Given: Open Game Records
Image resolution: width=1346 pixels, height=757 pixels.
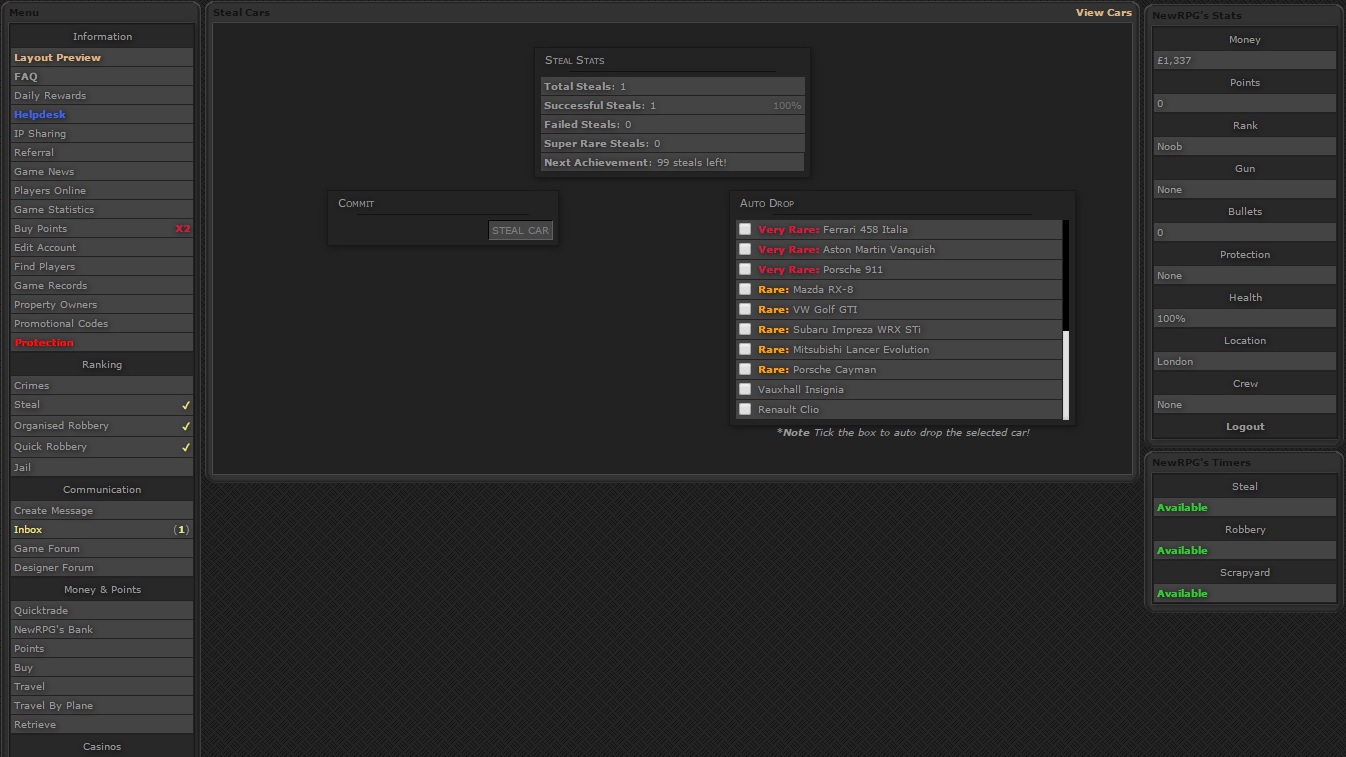Looking at the screenshot, I should (101, 286).
